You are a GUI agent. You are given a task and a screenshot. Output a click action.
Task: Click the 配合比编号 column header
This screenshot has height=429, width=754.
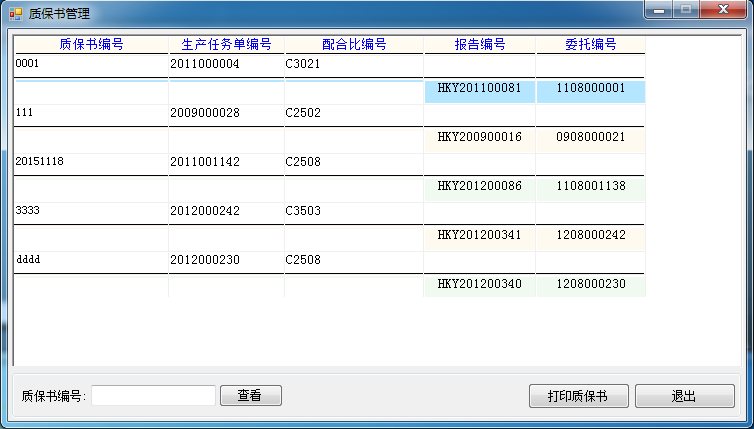354,45
